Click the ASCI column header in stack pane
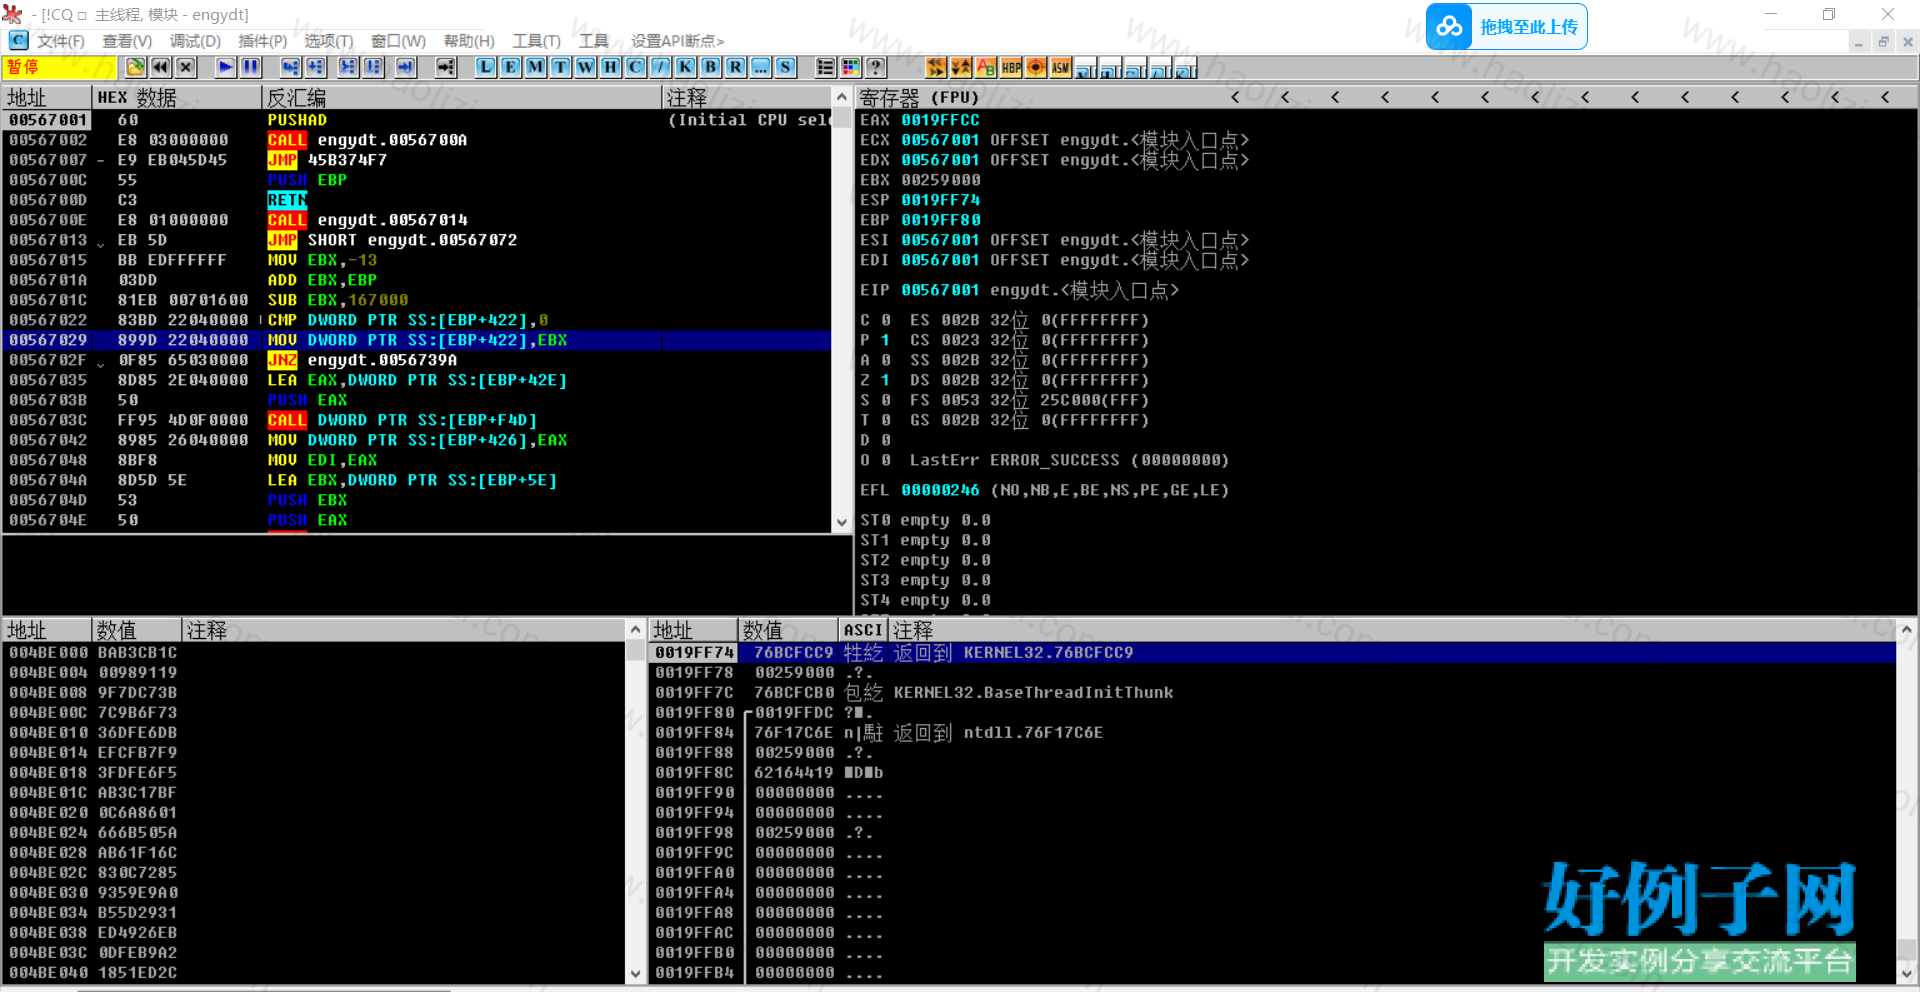The width and height of the screenshot is (1920, 992). [863, 630]
